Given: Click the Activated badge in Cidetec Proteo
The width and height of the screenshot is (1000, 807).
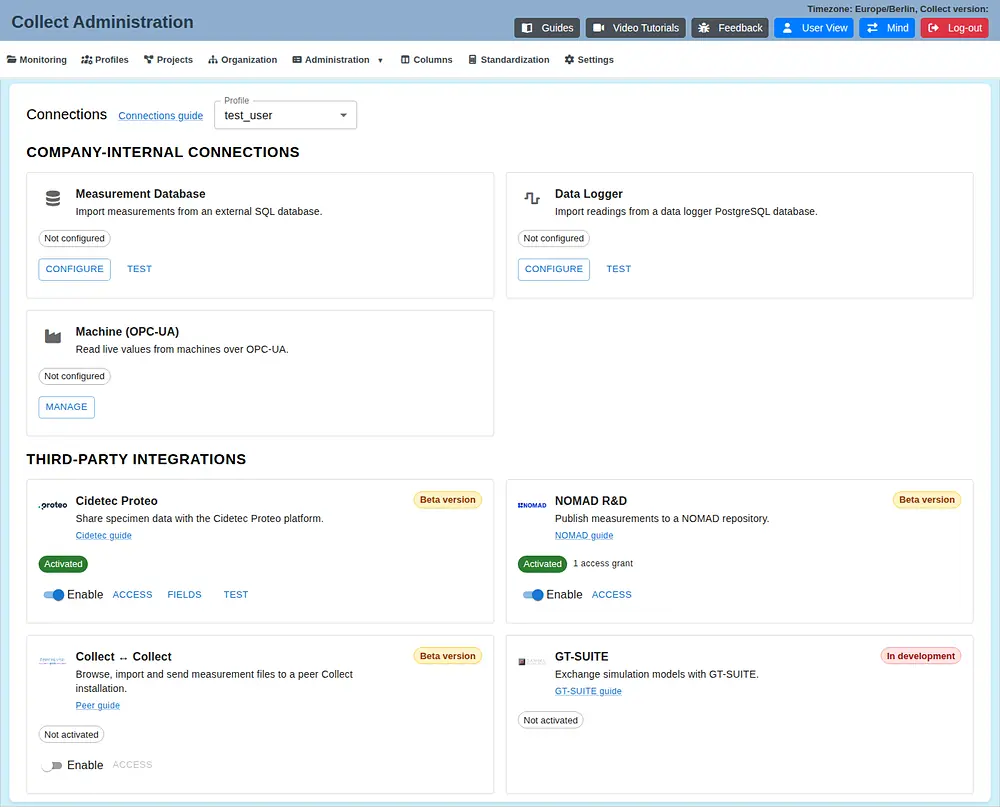Looking at the screenshot, I should (x=63, y=564).
